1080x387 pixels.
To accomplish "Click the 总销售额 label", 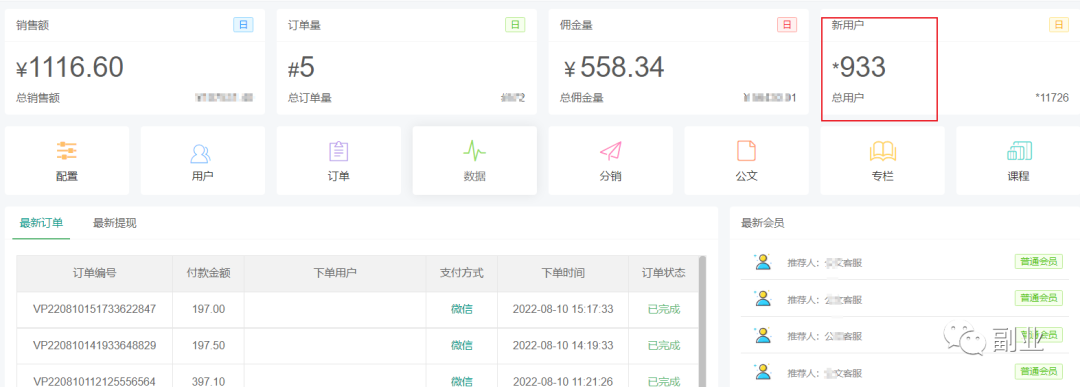I will (x=38, y=98).
